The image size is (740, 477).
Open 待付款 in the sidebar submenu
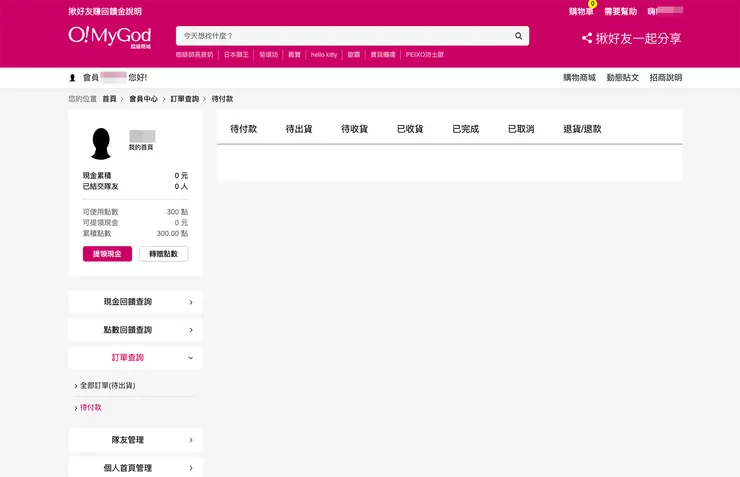point(91,408)
